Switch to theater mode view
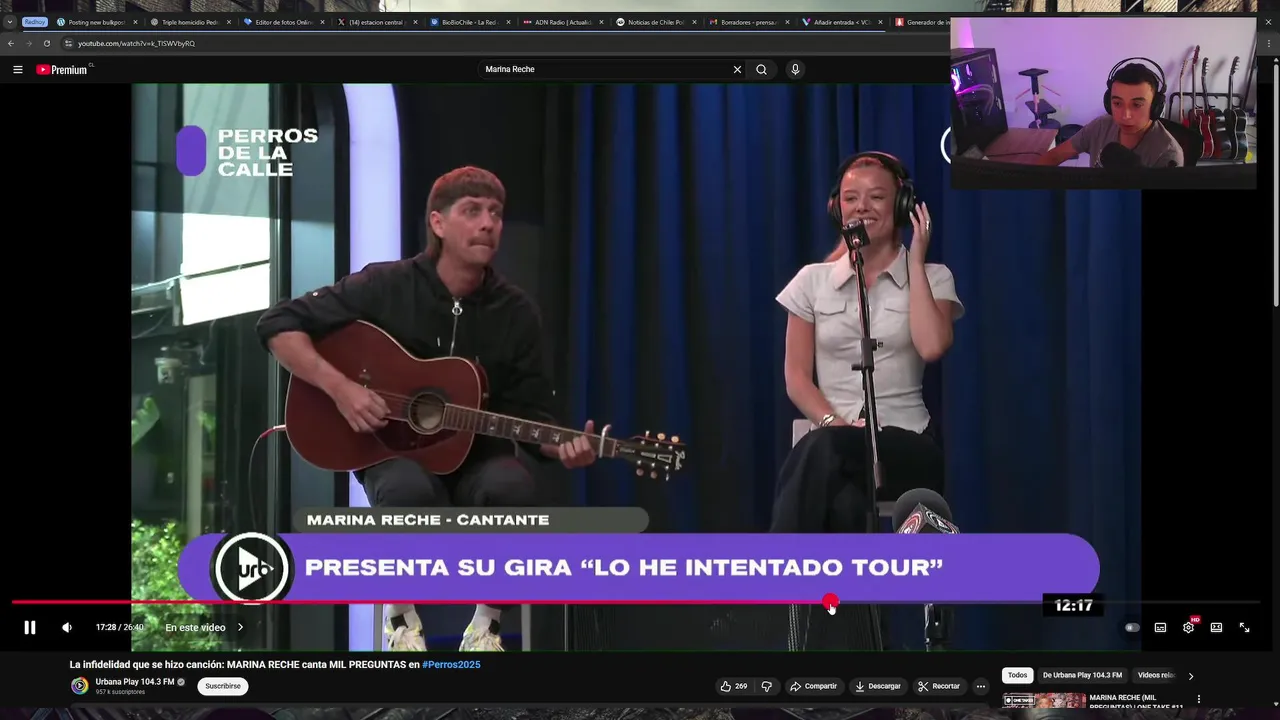This screenshot has width=1280, height=720. pos(1216,627)
